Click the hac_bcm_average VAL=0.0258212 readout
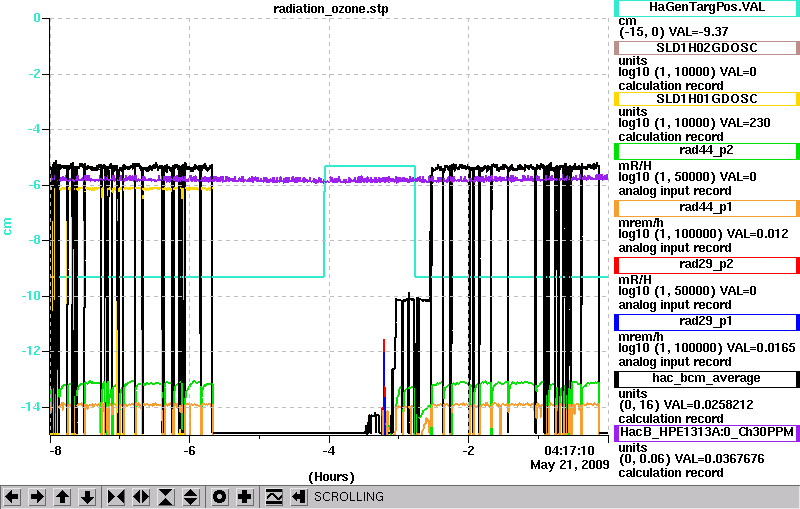Viewport: 800px width, 509px height. tap(686, 405)
